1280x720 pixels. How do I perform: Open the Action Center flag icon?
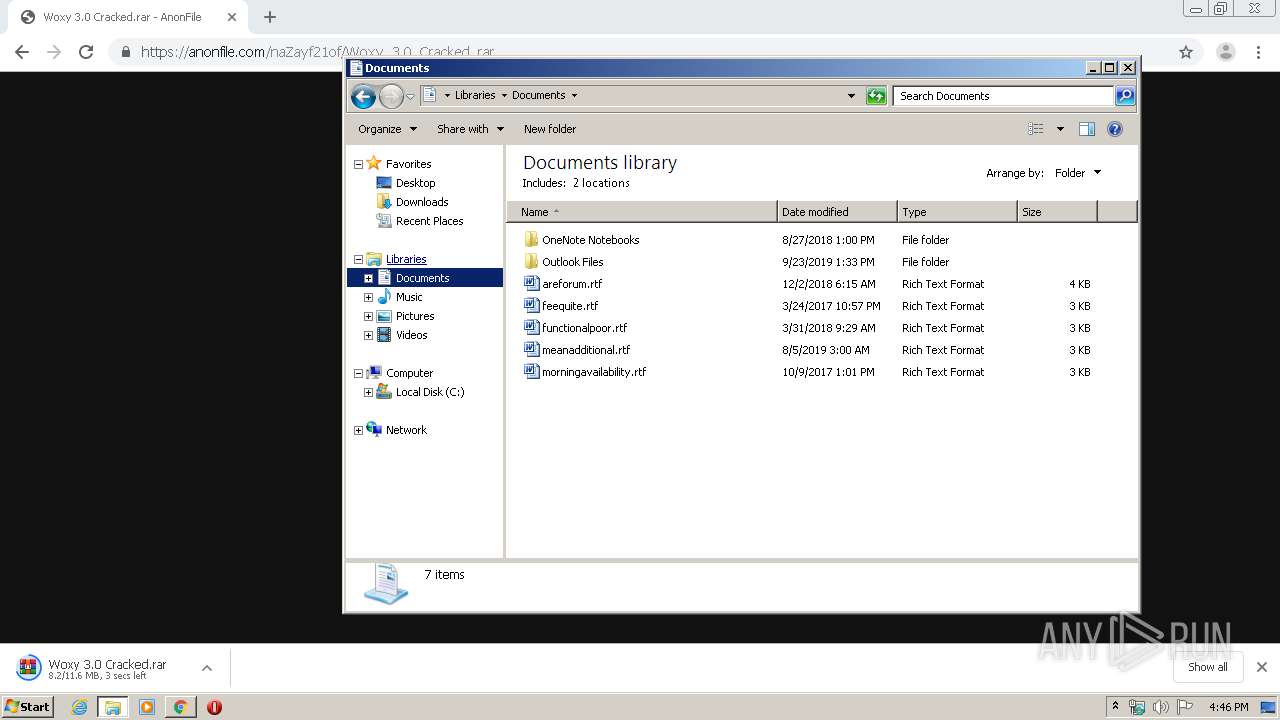pyautogui.click(x=1185, y=707)
